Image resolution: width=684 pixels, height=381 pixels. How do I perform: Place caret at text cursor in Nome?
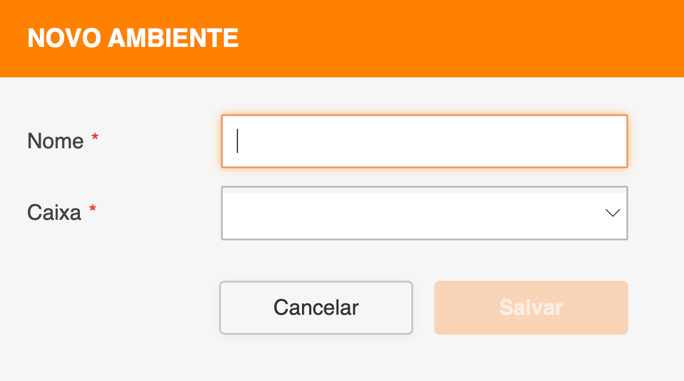[237, 141]
